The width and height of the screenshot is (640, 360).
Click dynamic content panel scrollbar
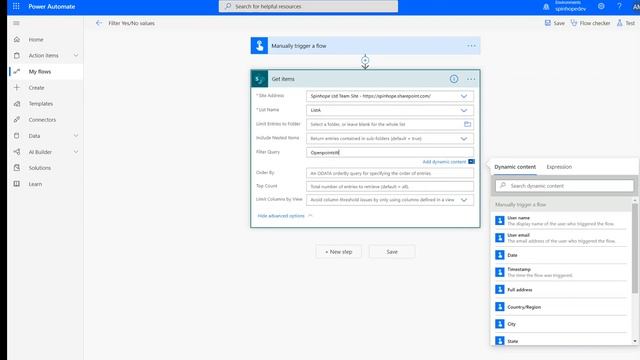pyautogui.click(x=635, y=248)
